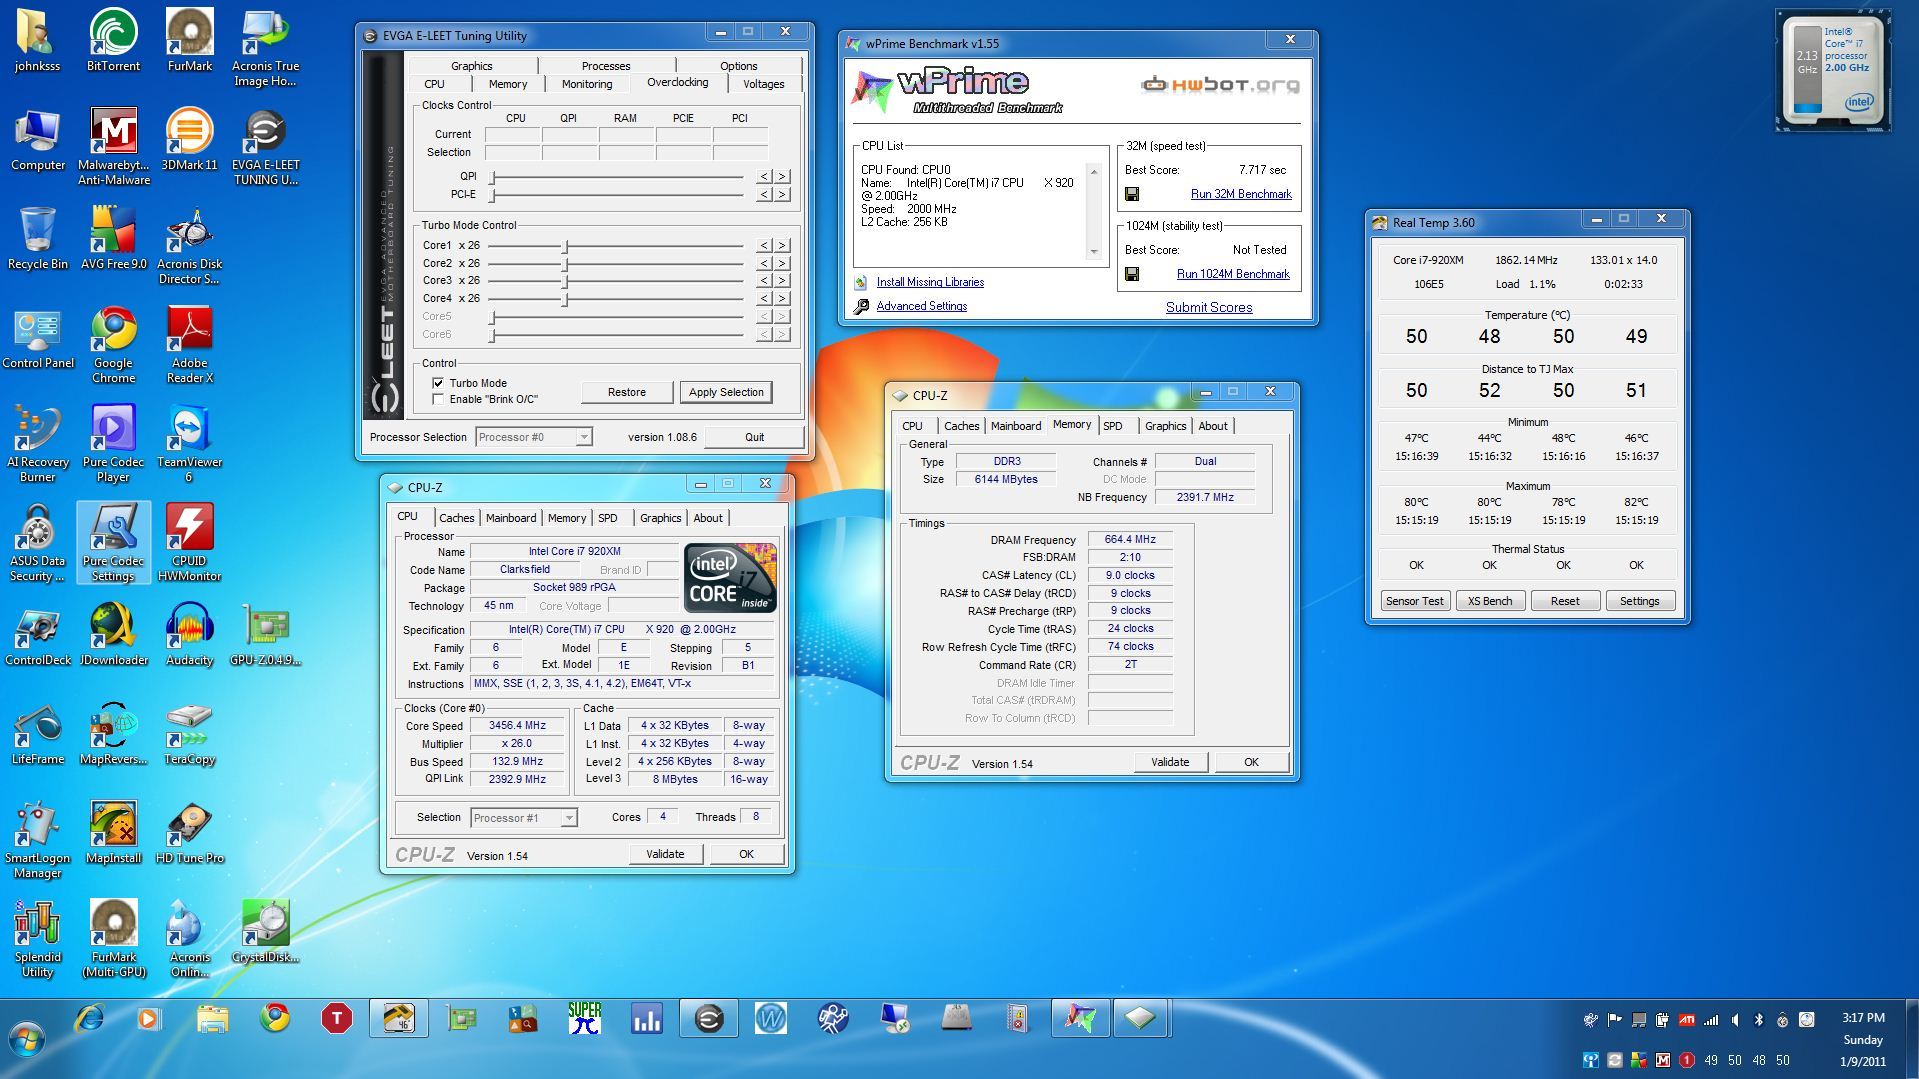Click the Validate button in the CPU-Z Memory window
1919x1079 pixels.
point(1170,762)
